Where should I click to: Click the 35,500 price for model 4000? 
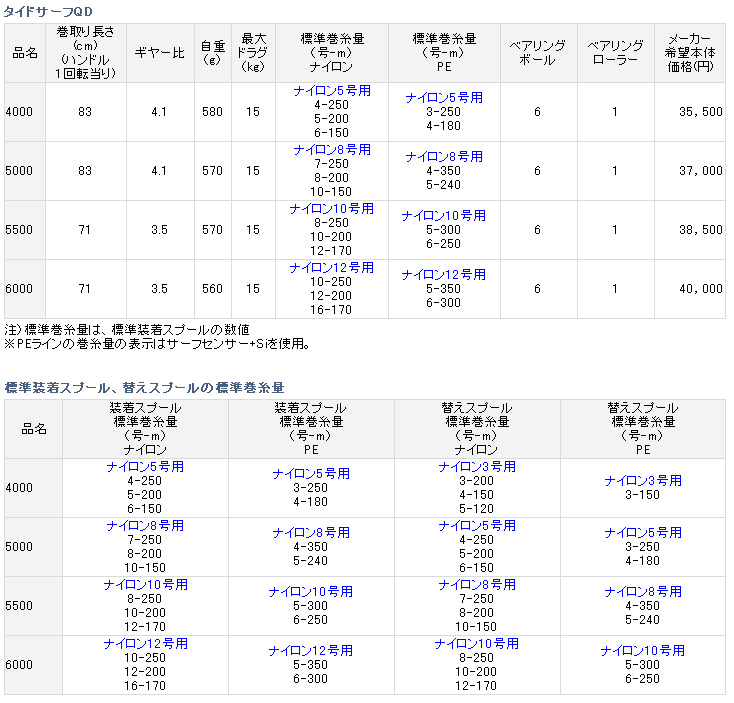pos(700,112)
